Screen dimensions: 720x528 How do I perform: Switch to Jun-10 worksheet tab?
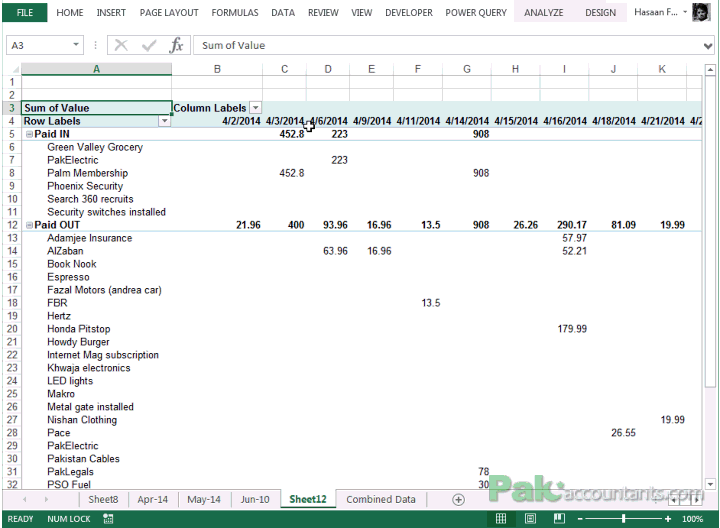coord(255,500)
